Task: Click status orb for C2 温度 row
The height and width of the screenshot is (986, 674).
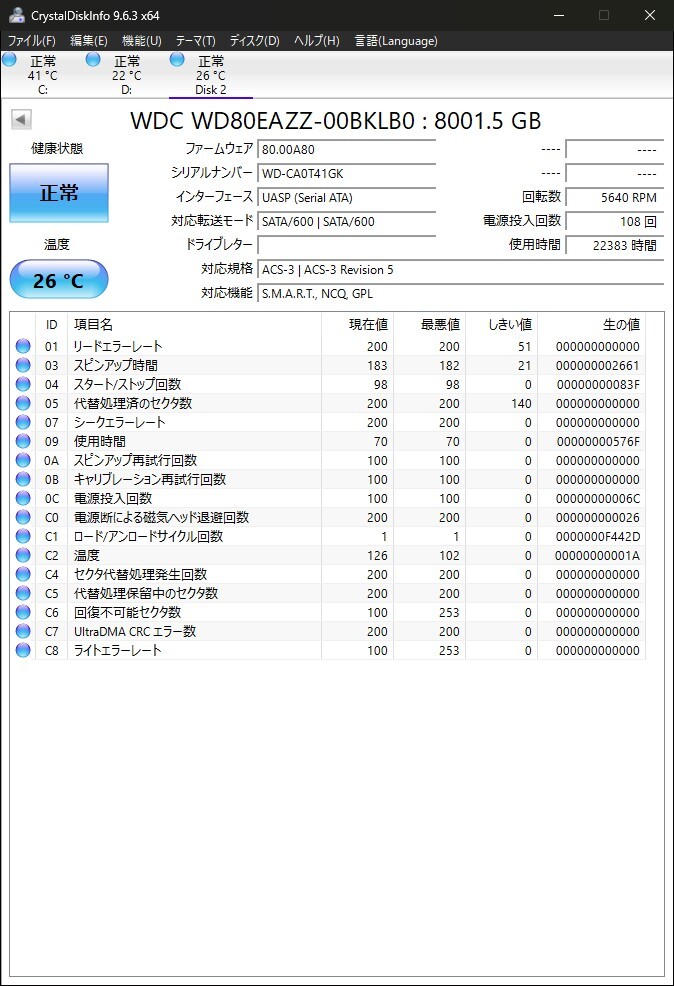Action: tap(23, 555)
